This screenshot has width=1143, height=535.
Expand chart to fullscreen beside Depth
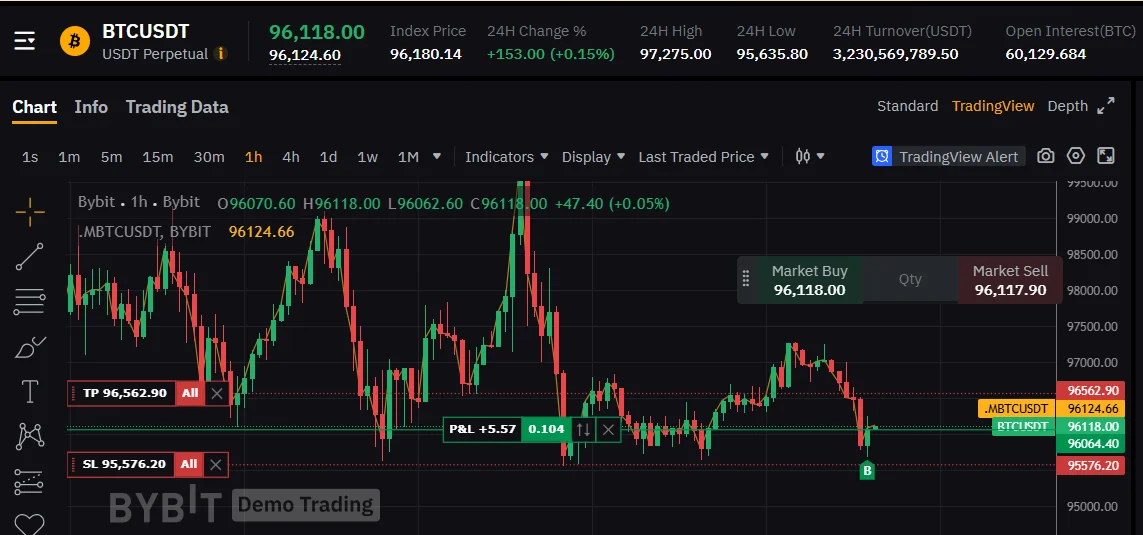tap(1106, 106)
